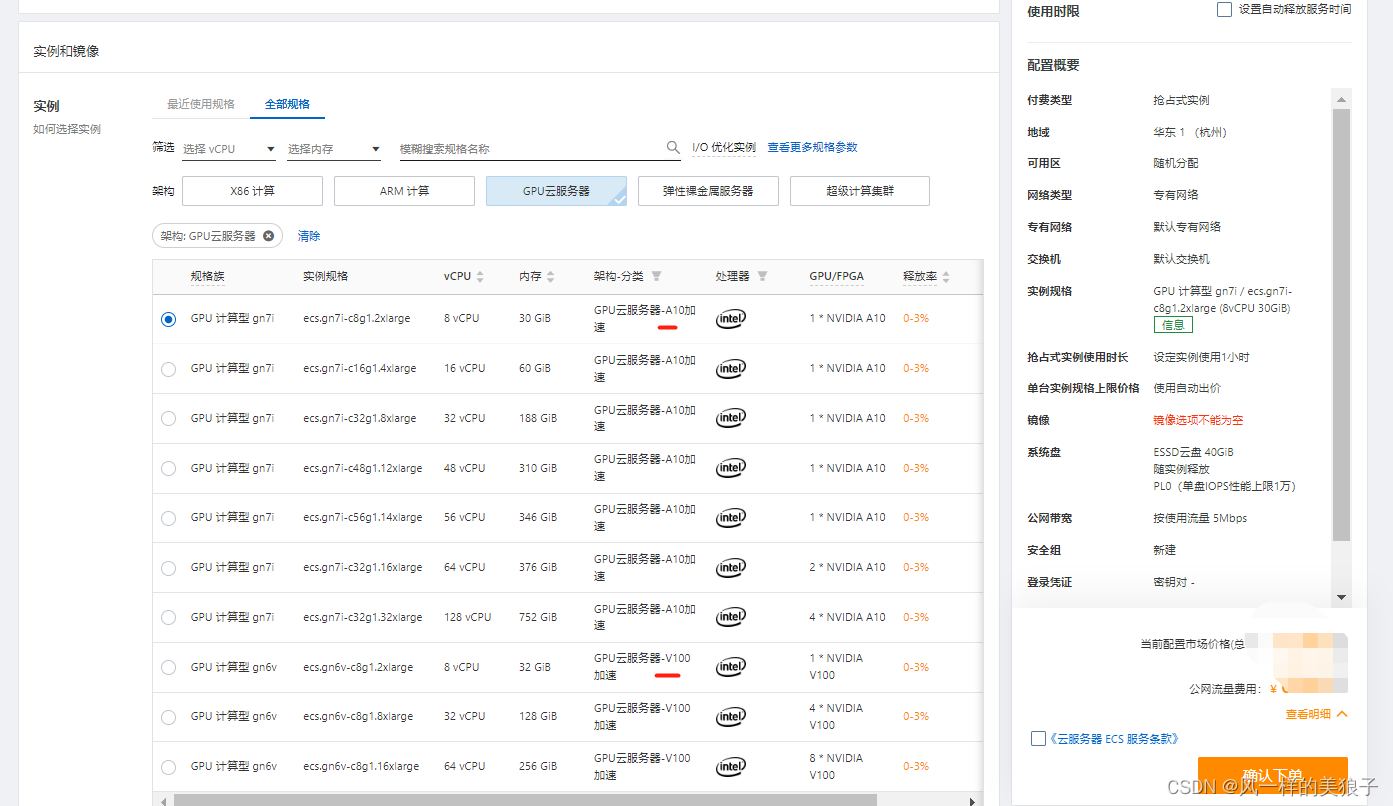Collapse the 查看明细 price details
Image resolution: width=1393 pixels, height=806 pixels.
click(1317, 714)
